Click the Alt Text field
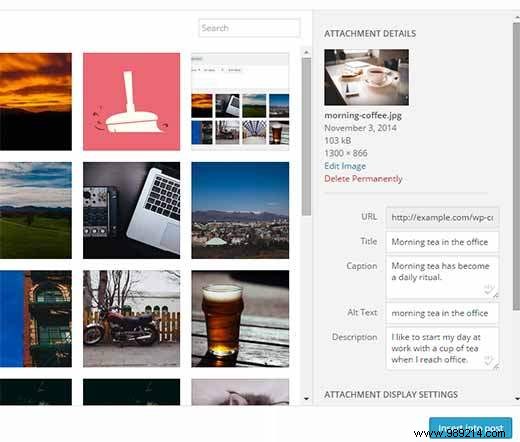520x442 pixels. pyautogui.click(x=442, y=313)
